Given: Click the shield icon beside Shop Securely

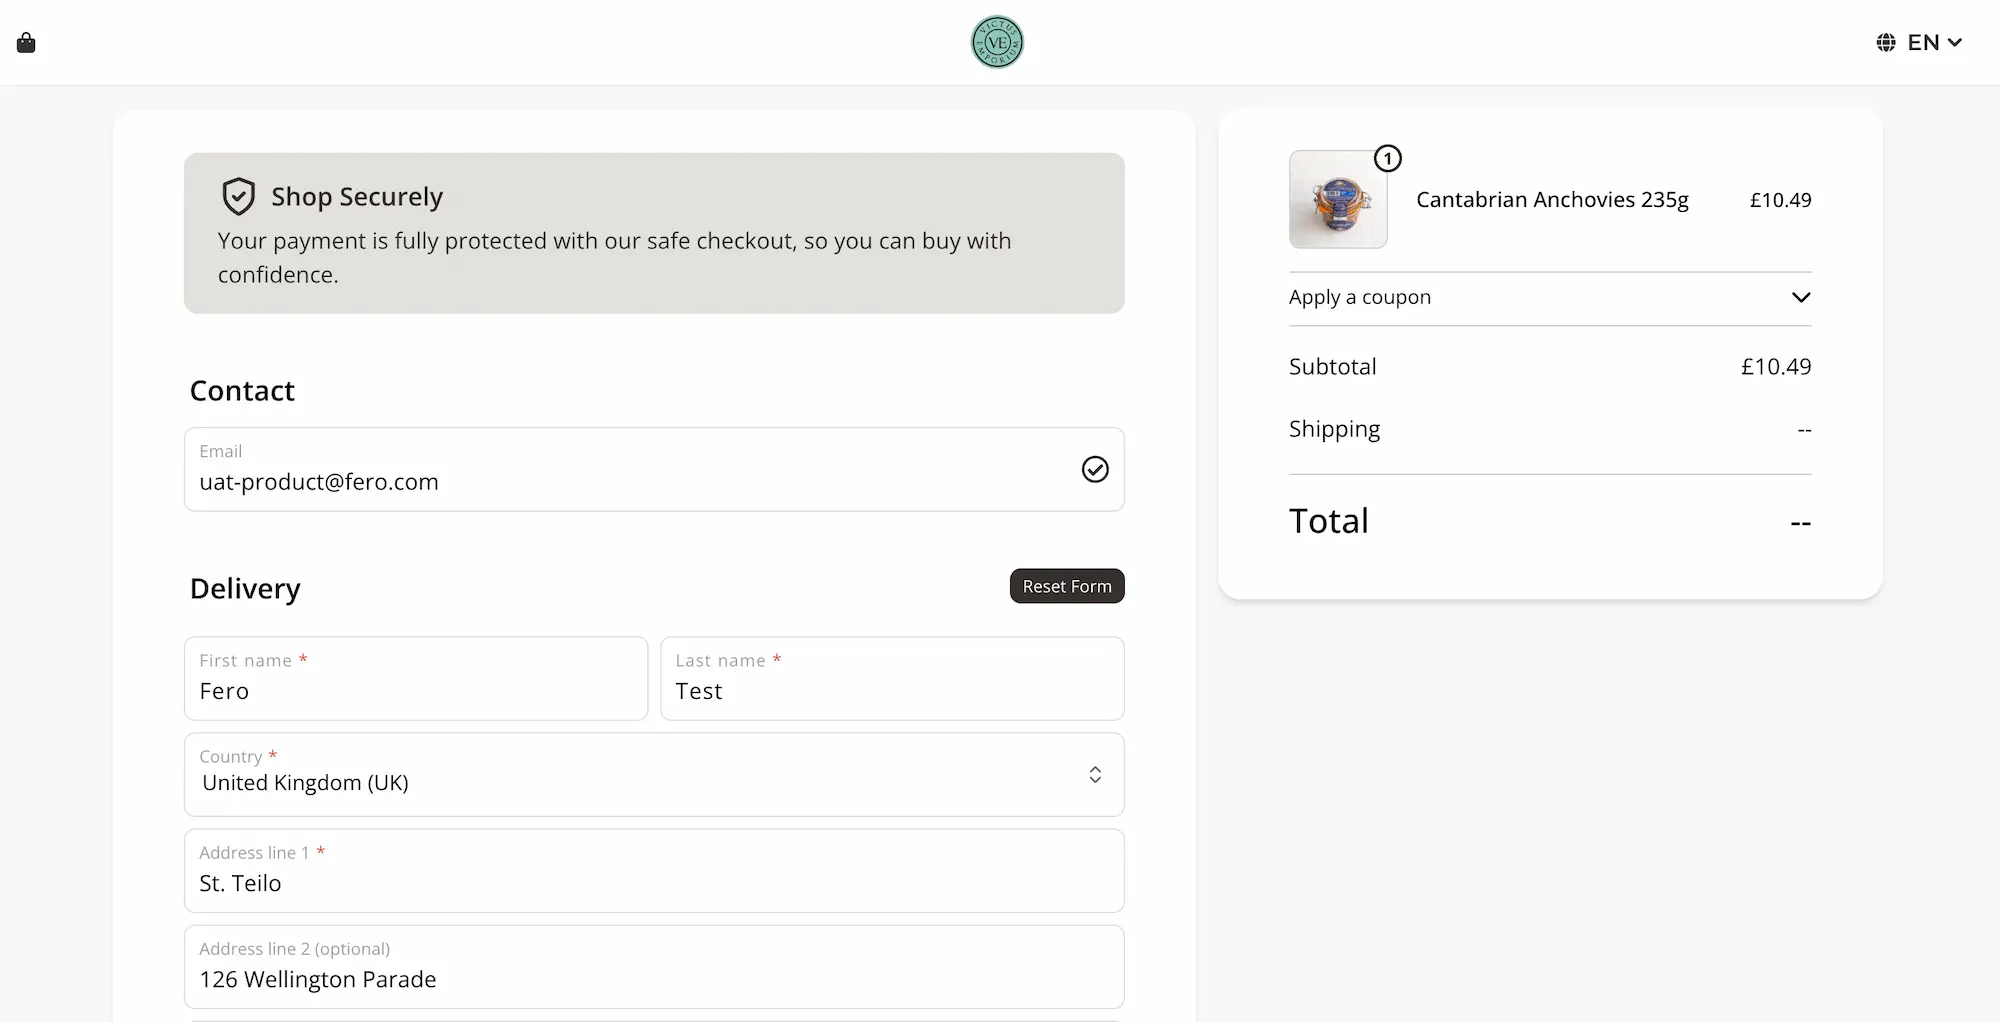Looking at the screenshot, I should coord(238,197).
